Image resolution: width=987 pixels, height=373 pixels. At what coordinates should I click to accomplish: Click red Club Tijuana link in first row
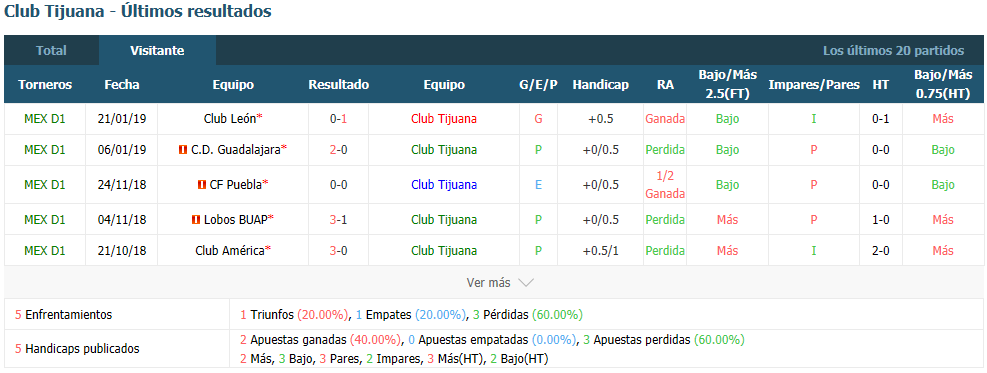click(x=444, y=118)
